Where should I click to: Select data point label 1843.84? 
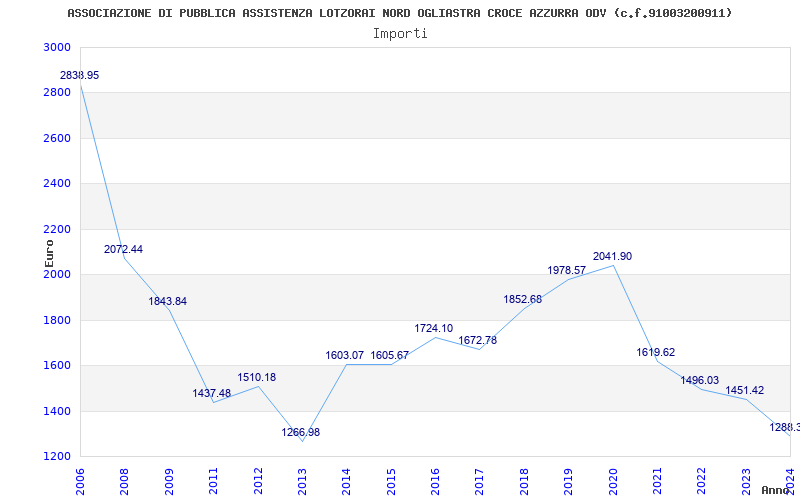168,302
